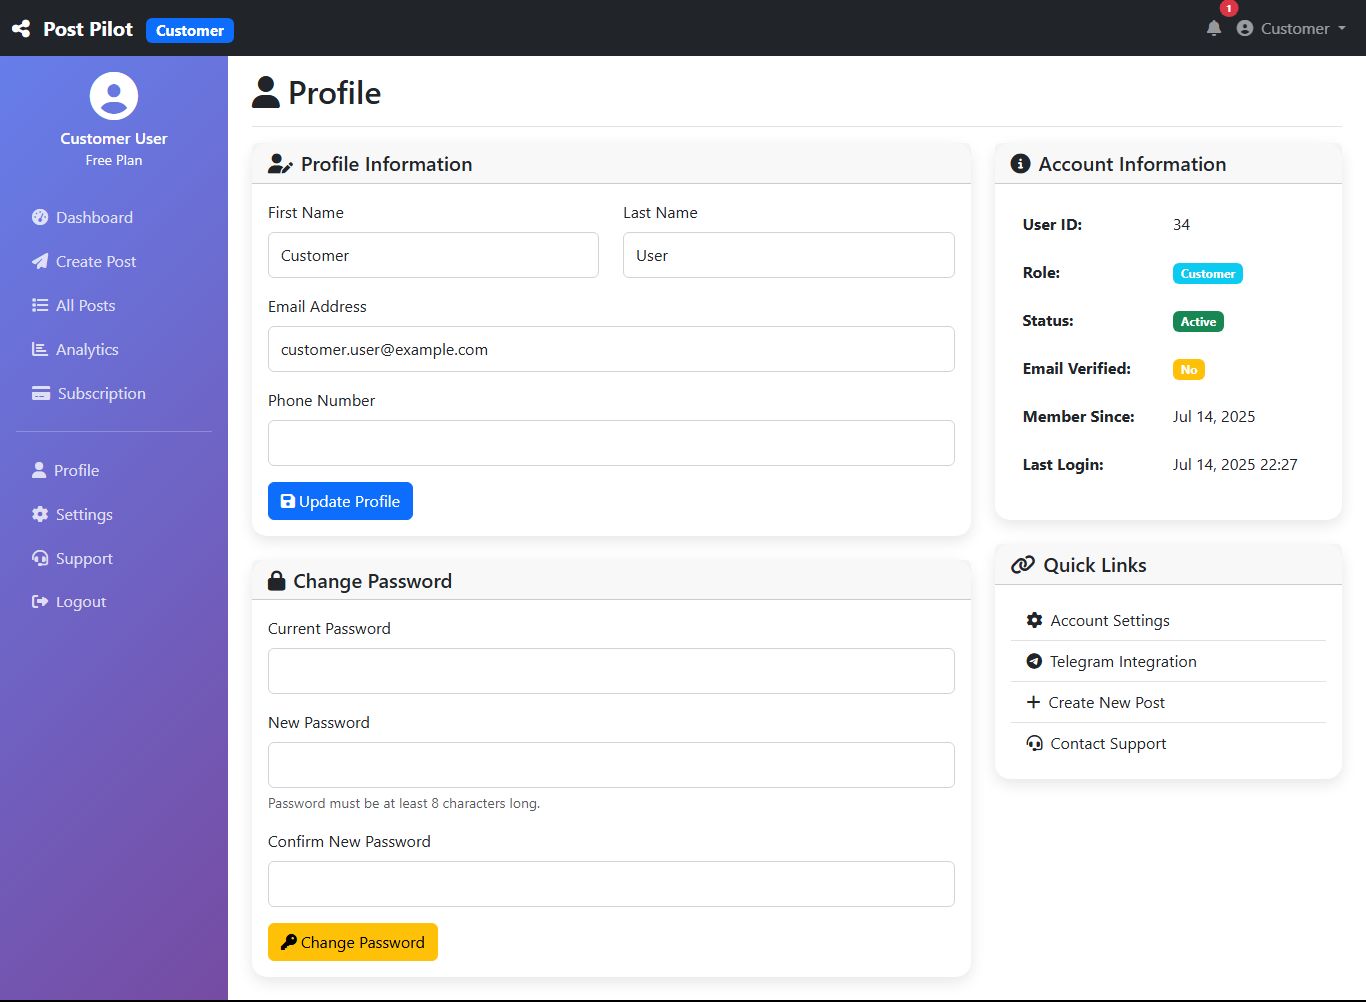Click the Create Post paper plane icon
The width and height of the screenshot is (1366, 1002).
click(x=40, y=261)
